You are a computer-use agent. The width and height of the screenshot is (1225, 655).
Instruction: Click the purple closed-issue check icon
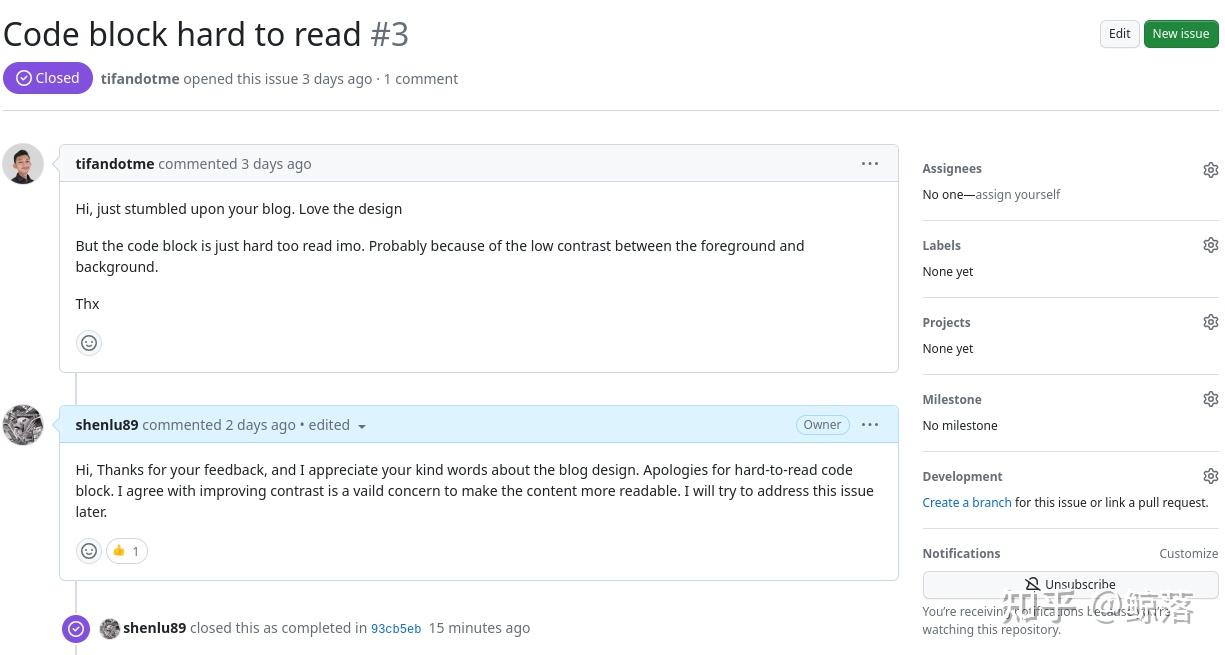coord(76,628)
